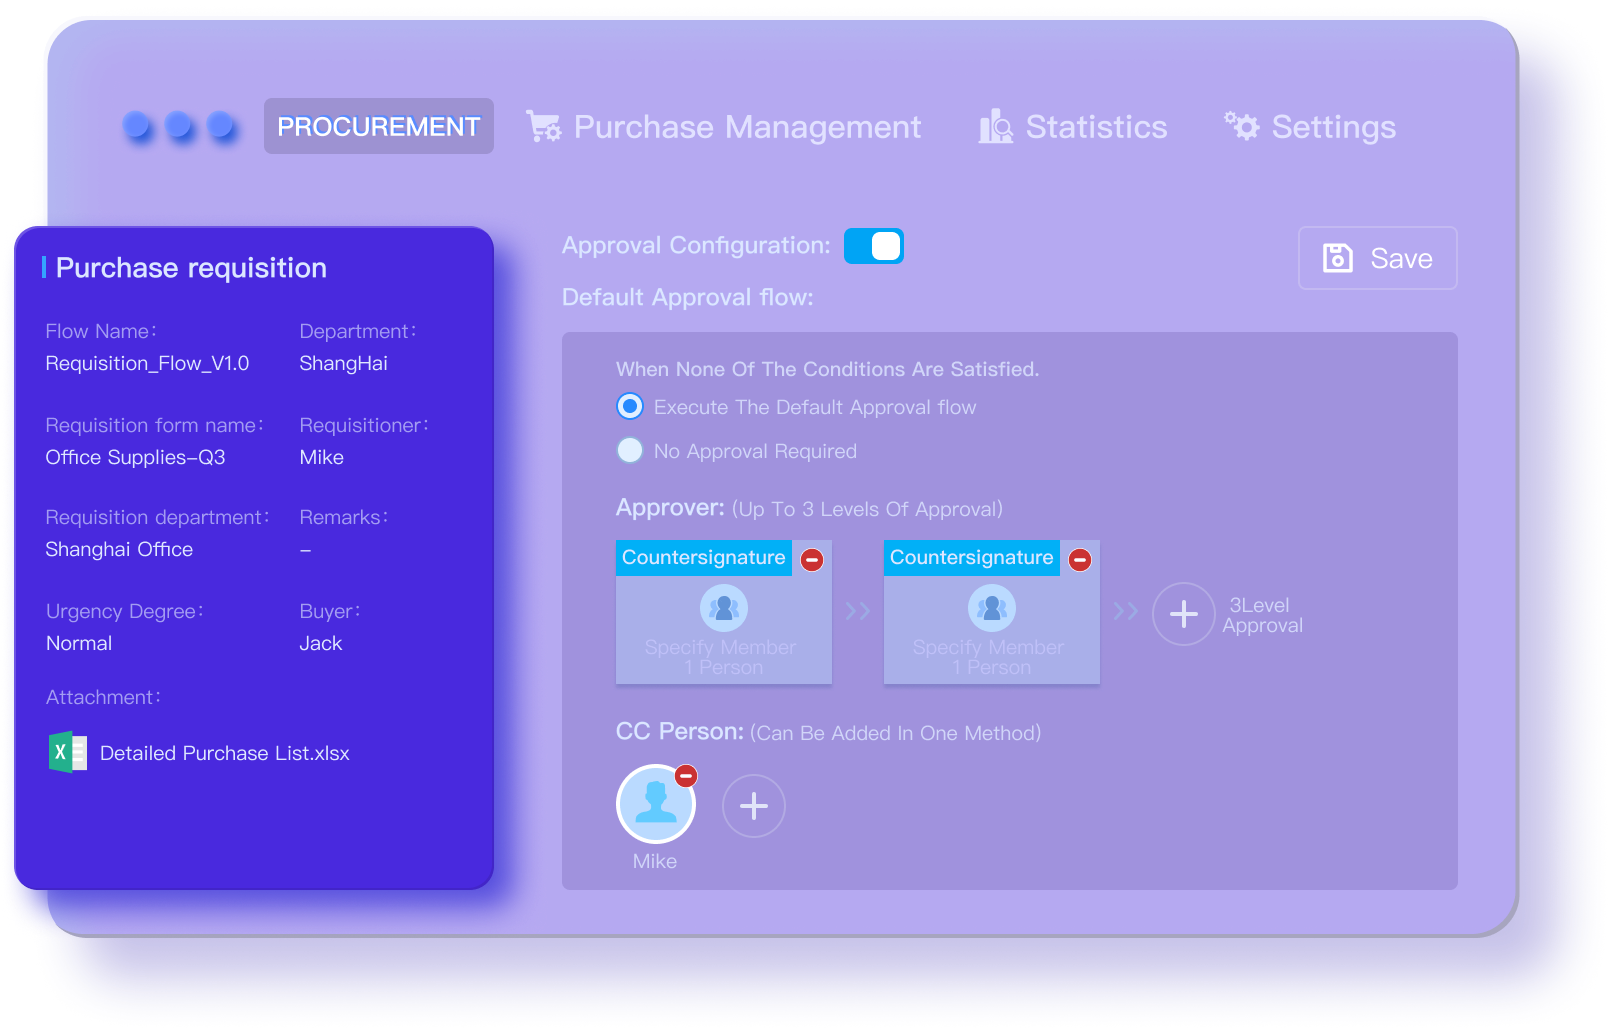Remove the first Countersignature approver
Viewport: 1614px width, 1034px height.
(x=812, y=560)
